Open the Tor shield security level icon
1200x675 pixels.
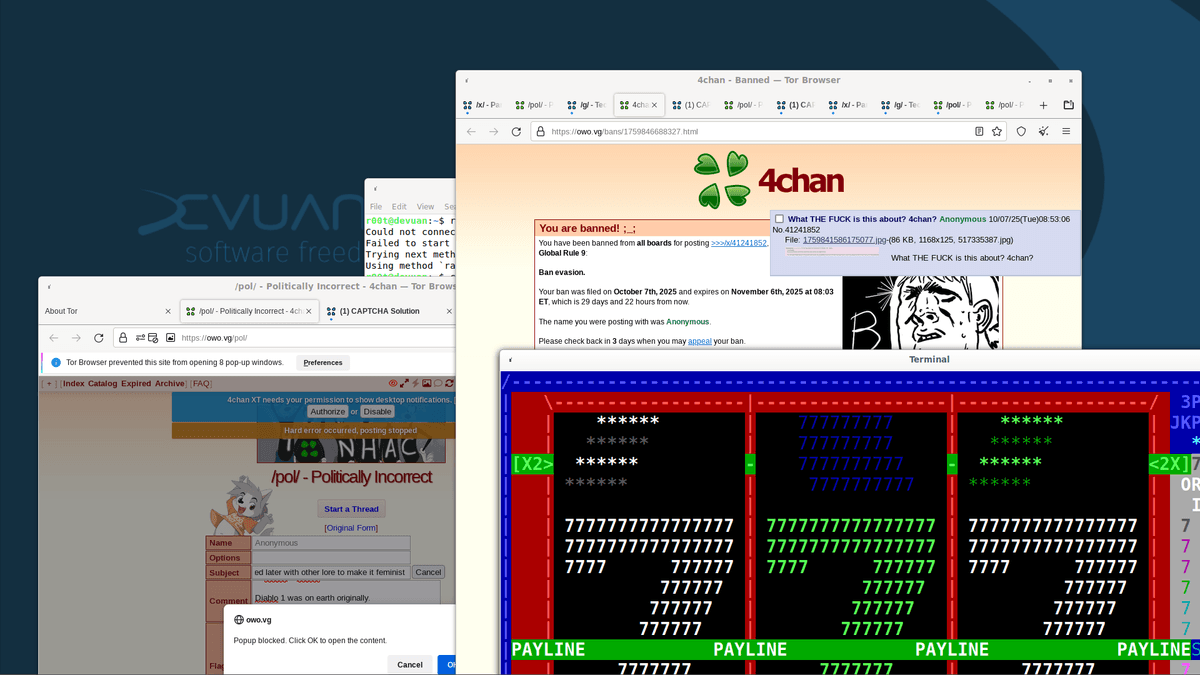point(1021,131)
